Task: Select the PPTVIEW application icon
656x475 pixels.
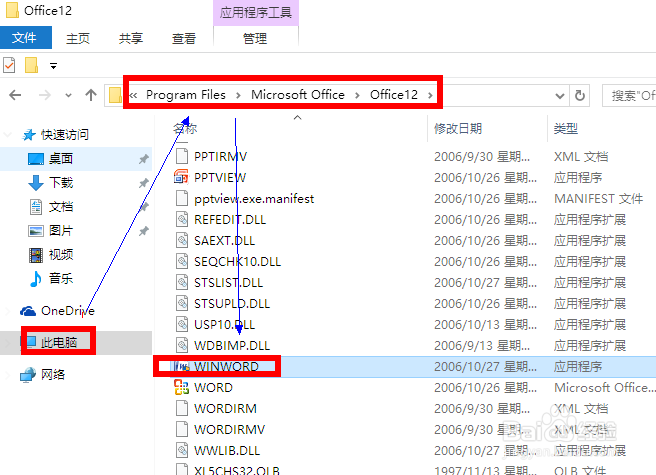Action: click(181, 177)
